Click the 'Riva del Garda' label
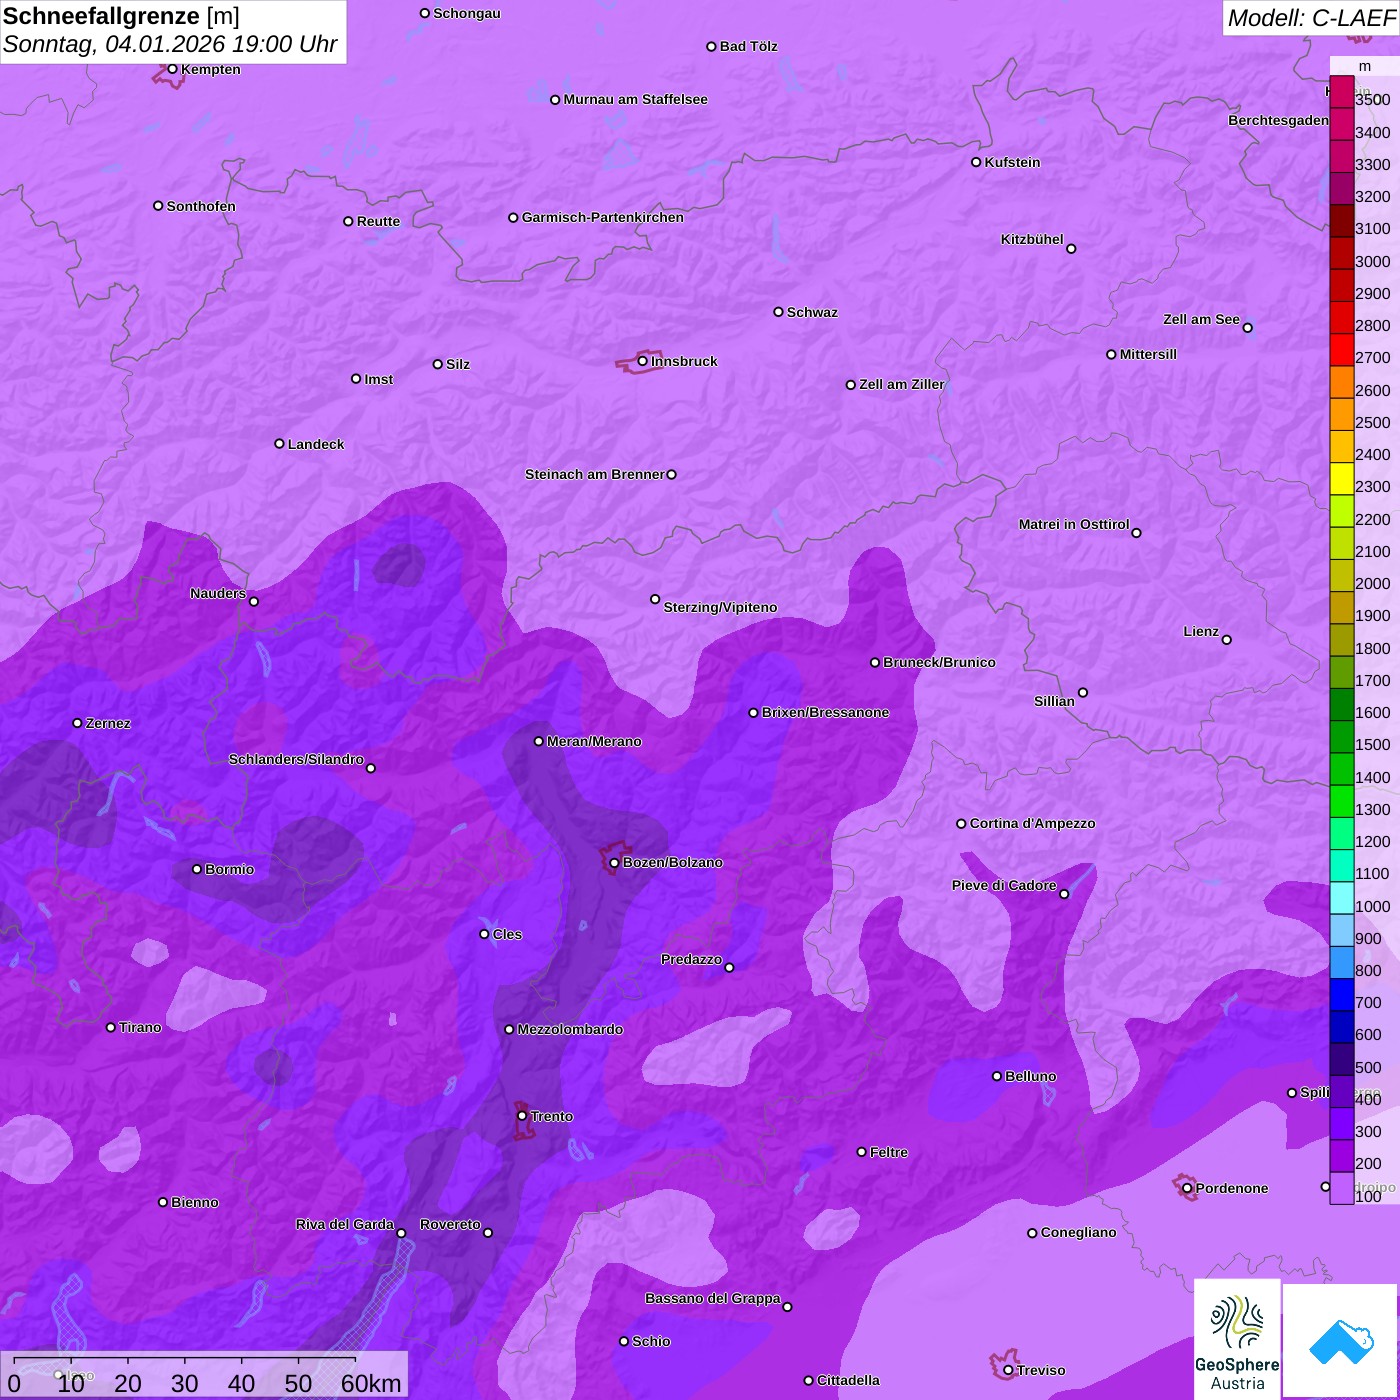Image resolution: width=1400 pixels, height=1400 pixels. click(x=345, y=1224)
